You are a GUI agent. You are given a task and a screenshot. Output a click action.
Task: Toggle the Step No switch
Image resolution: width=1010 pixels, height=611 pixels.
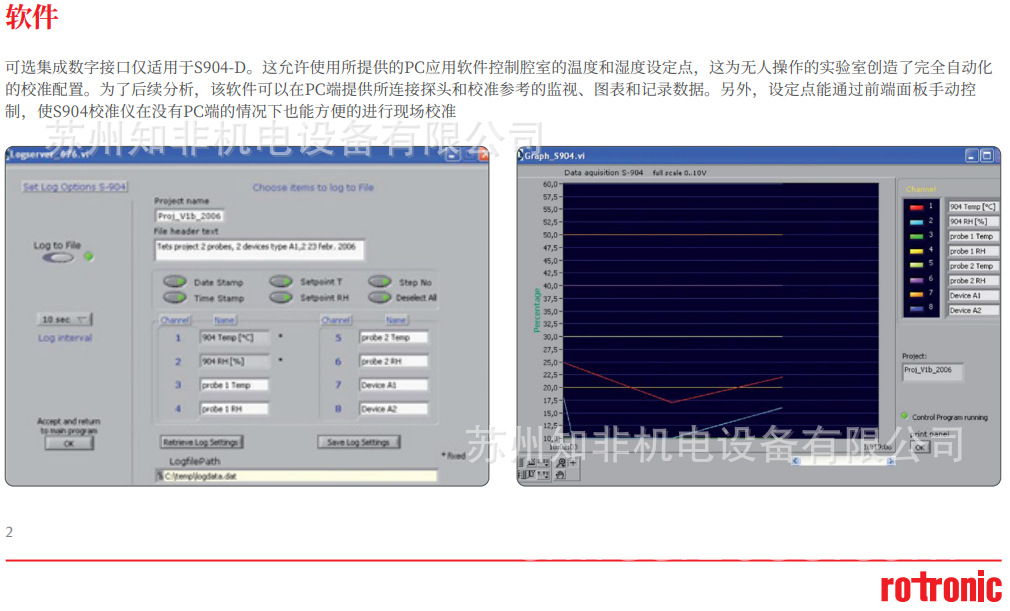point(380,281)
